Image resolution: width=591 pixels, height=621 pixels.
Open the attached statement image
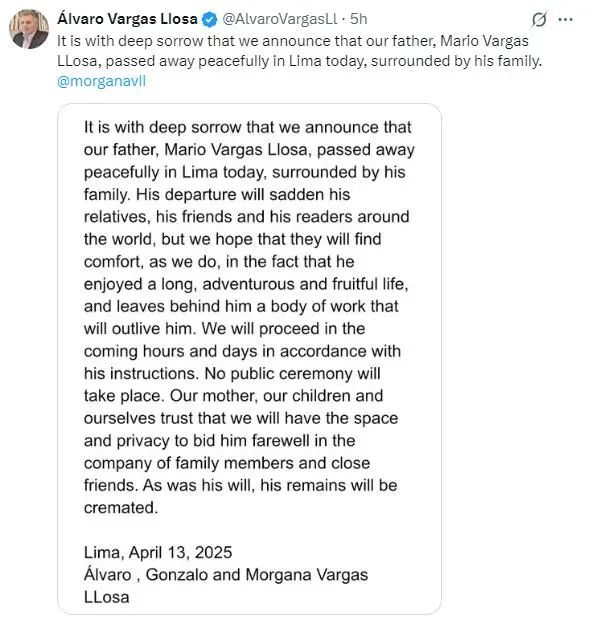[x=249, y=359]
